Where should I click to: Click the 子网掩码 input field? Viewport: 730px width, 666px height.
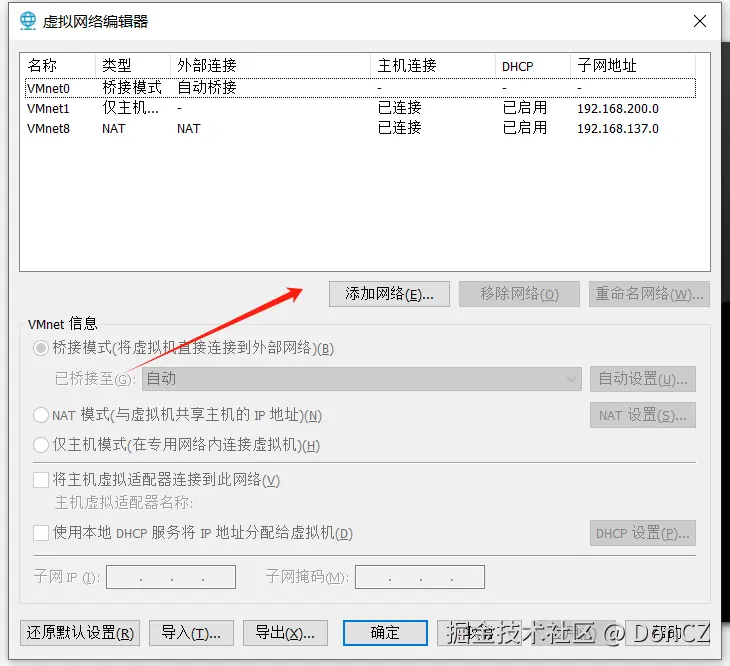click(419, 577)
